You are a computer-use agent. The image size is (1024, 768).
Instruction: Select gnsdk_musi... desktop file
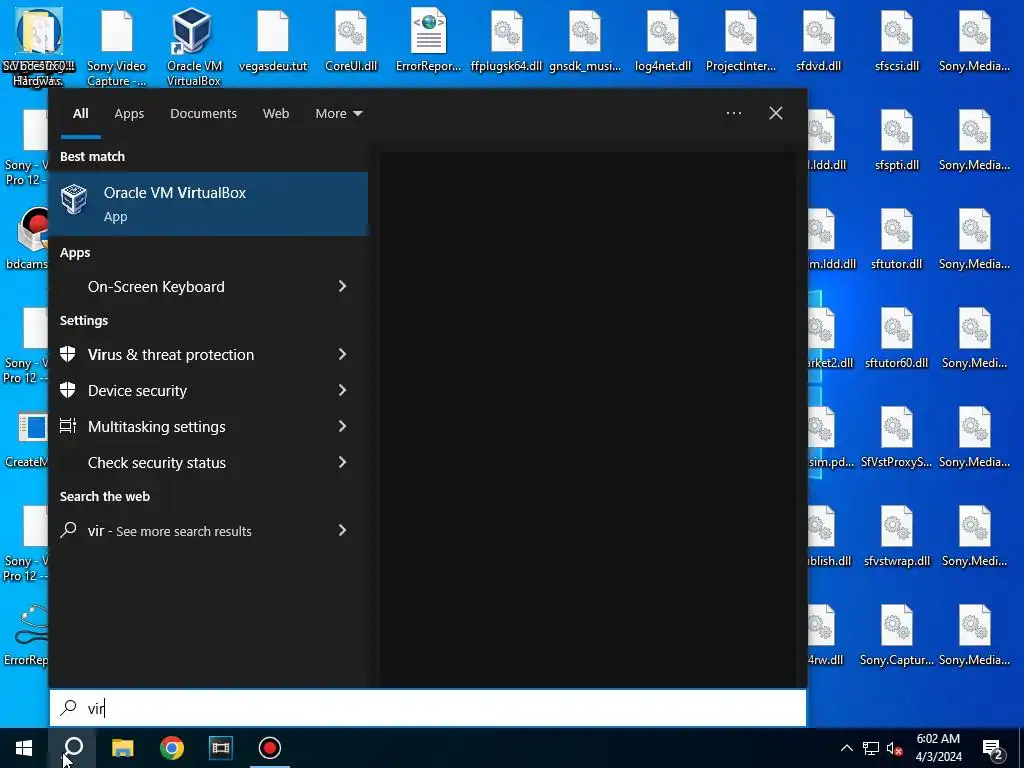[584, 40]
